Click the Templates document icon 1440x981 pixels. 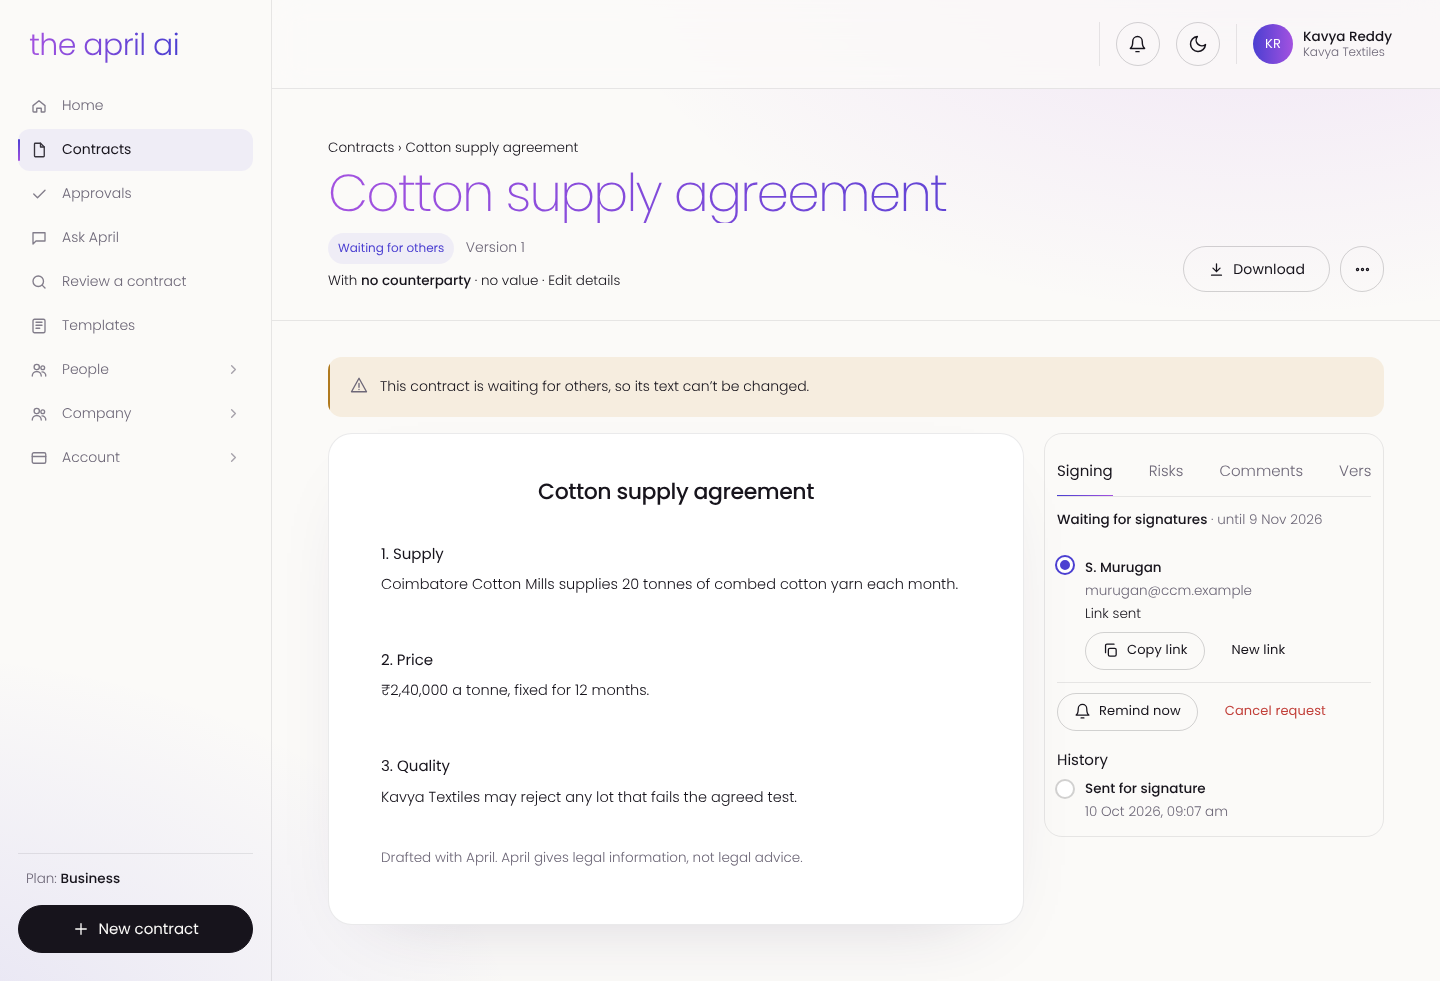point(39,326)
